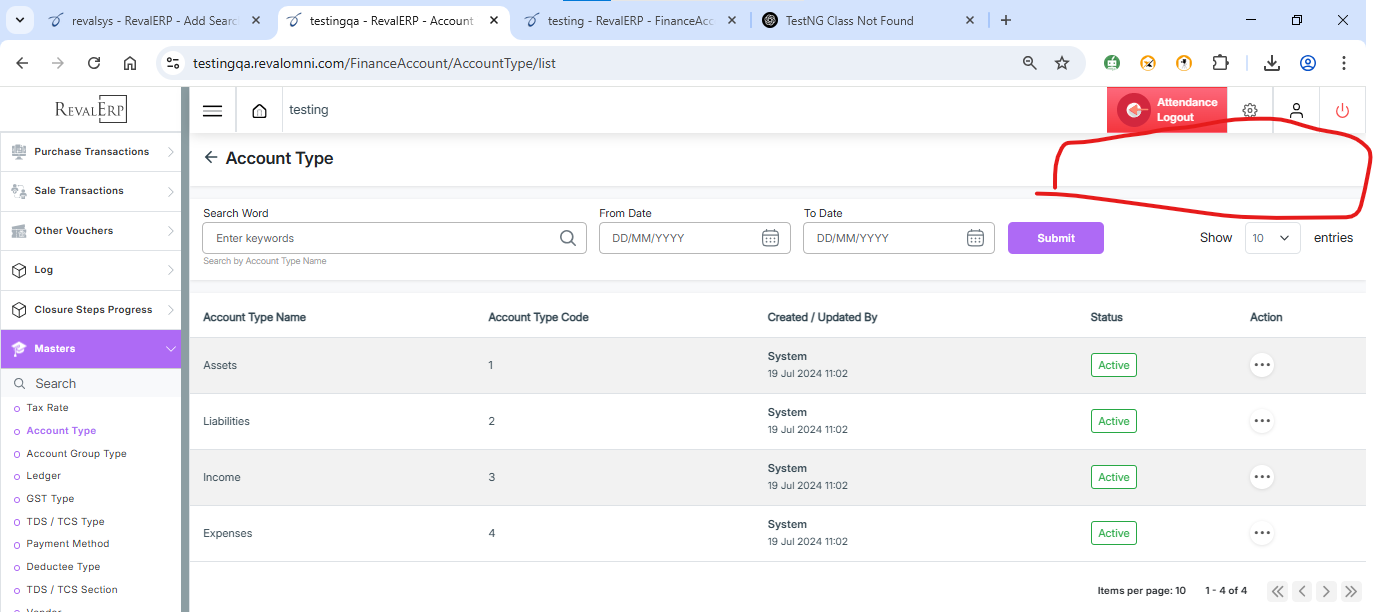The width and height of the screenshot is (1374, 612).
Task: Click the red power logout icon
Action: (1342, 111)
